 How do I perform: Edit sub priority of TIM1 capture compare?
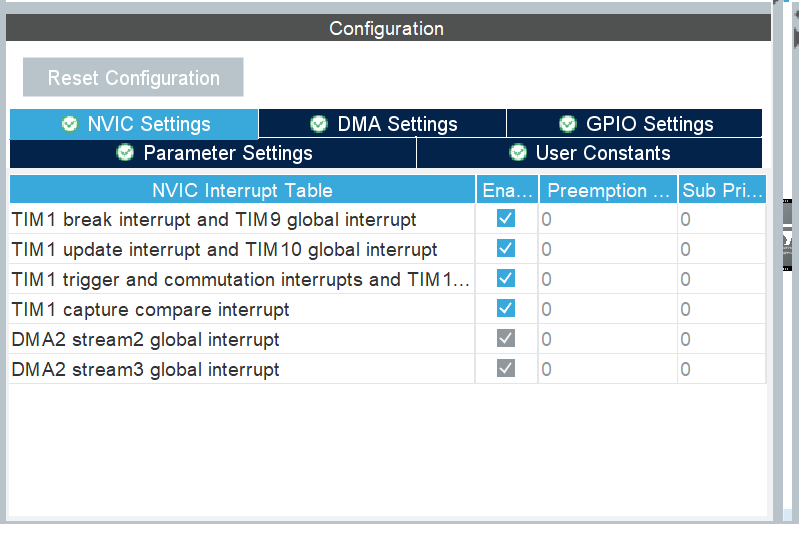pos(721,309)
